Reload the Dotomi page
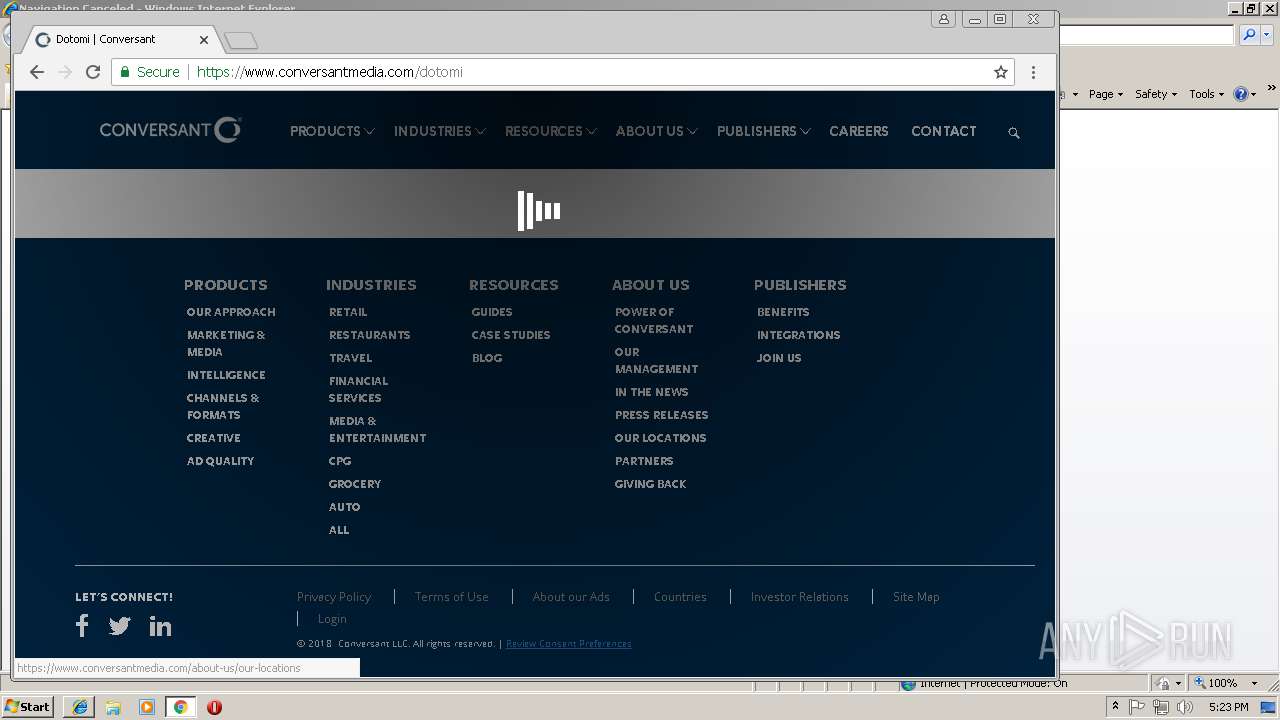This screenshot has height=720, width=1280. (93, 72)
